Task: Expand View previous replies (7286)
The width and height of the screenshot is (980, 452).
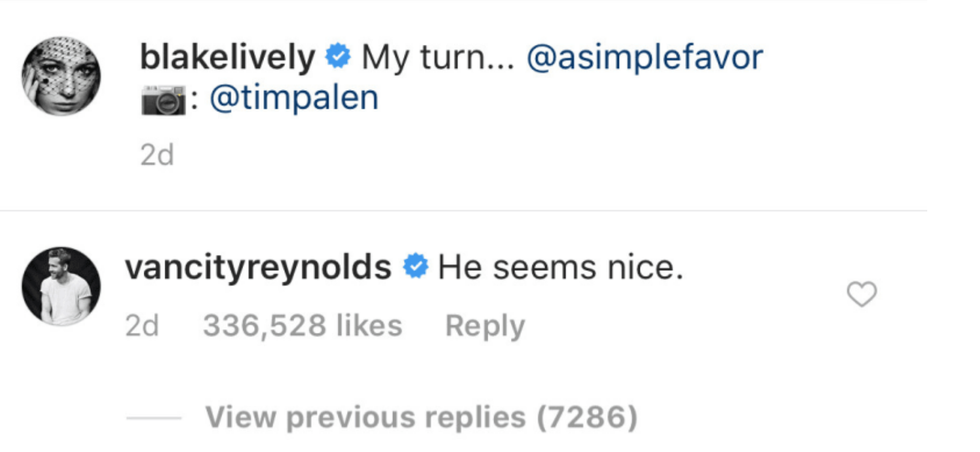Action: coord(421,416)
